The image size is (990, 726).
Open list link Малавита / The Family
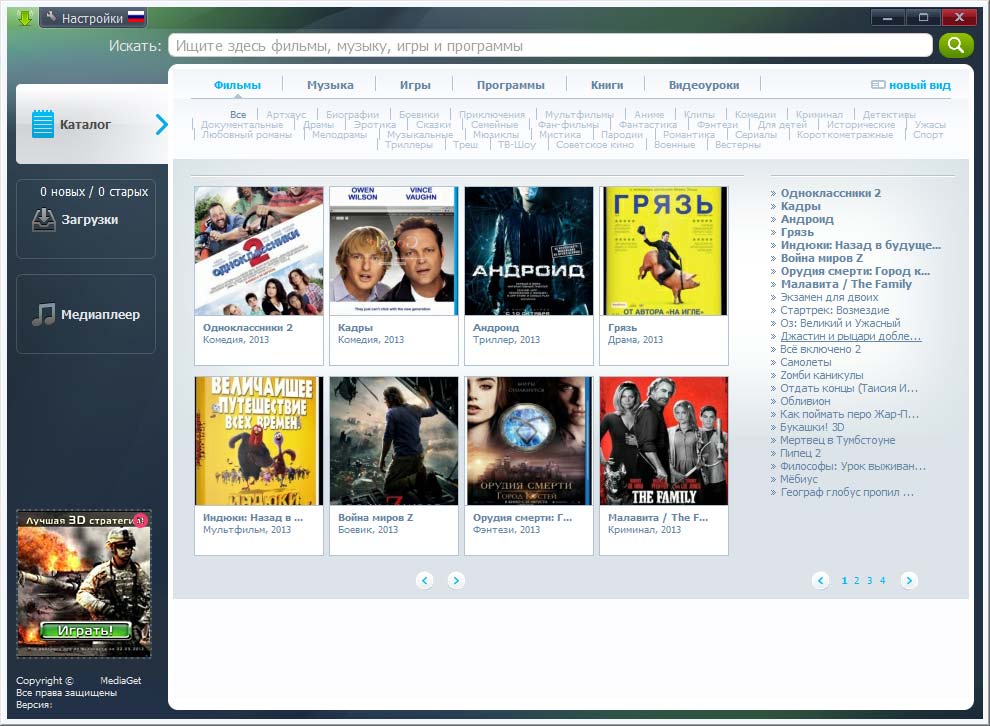(x=846, y=284)
